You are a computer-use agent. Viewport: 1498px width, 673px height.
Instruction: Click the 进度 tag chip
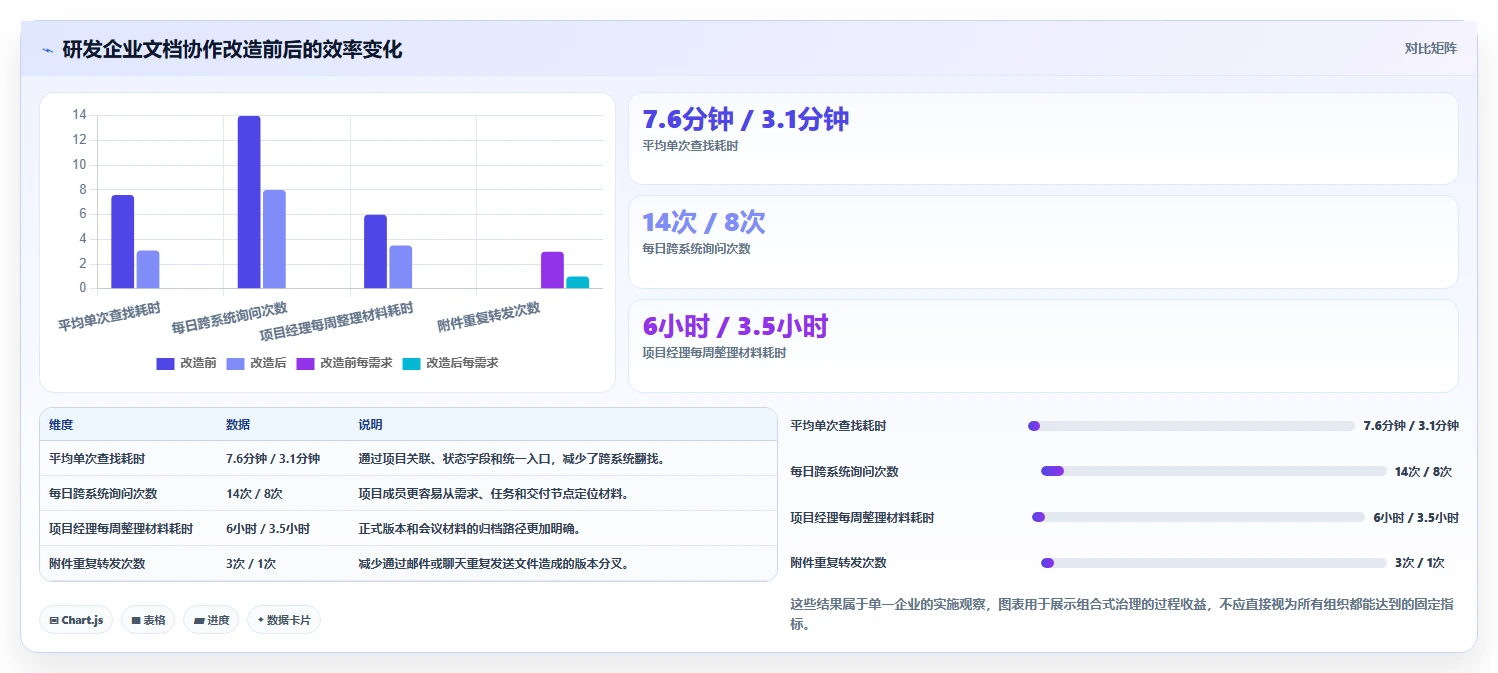211,620
